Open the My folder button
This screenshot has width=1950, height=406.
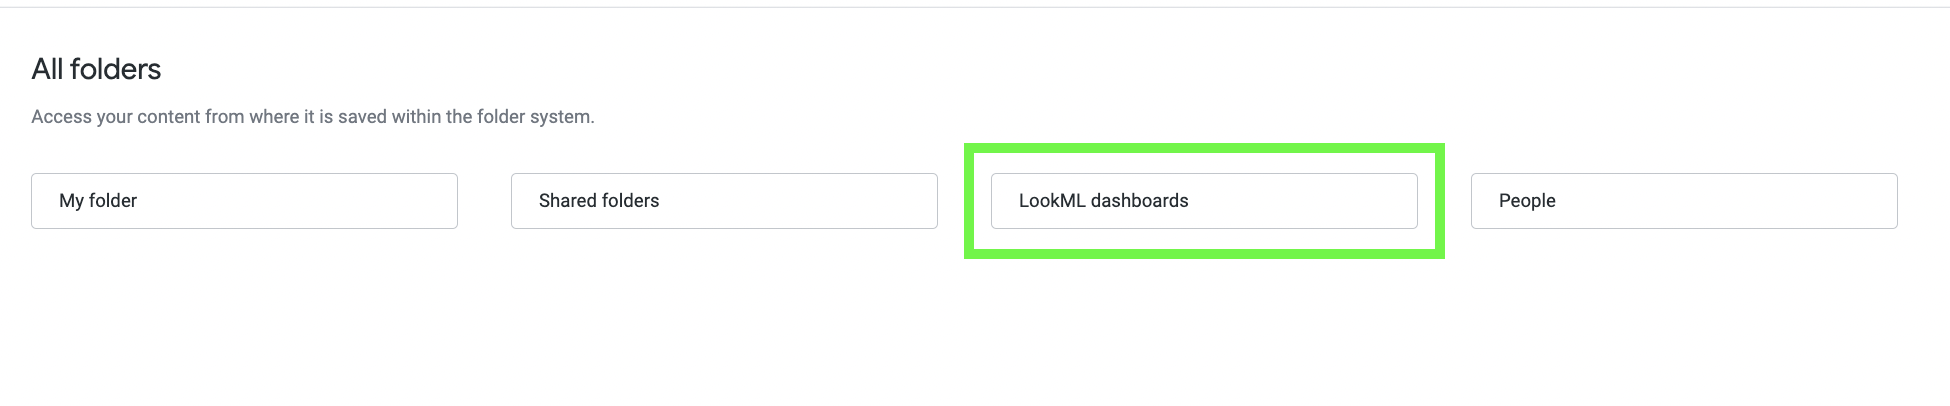click(244, 201)
